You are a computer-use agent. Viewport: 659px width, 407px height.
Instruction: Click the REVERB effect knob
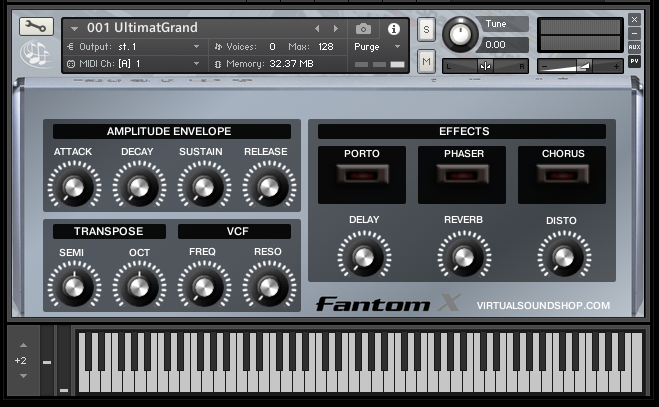coord(463,255)
